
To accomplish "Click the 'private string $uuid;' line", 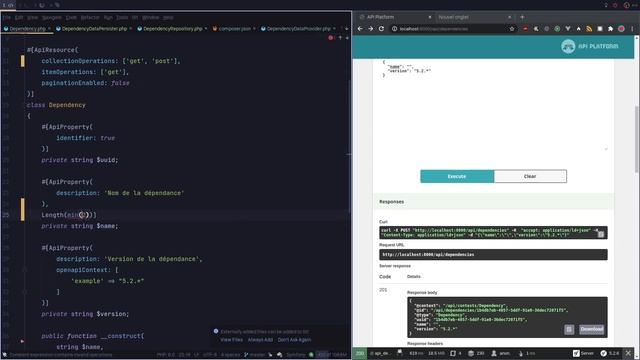I will [80, 160].
